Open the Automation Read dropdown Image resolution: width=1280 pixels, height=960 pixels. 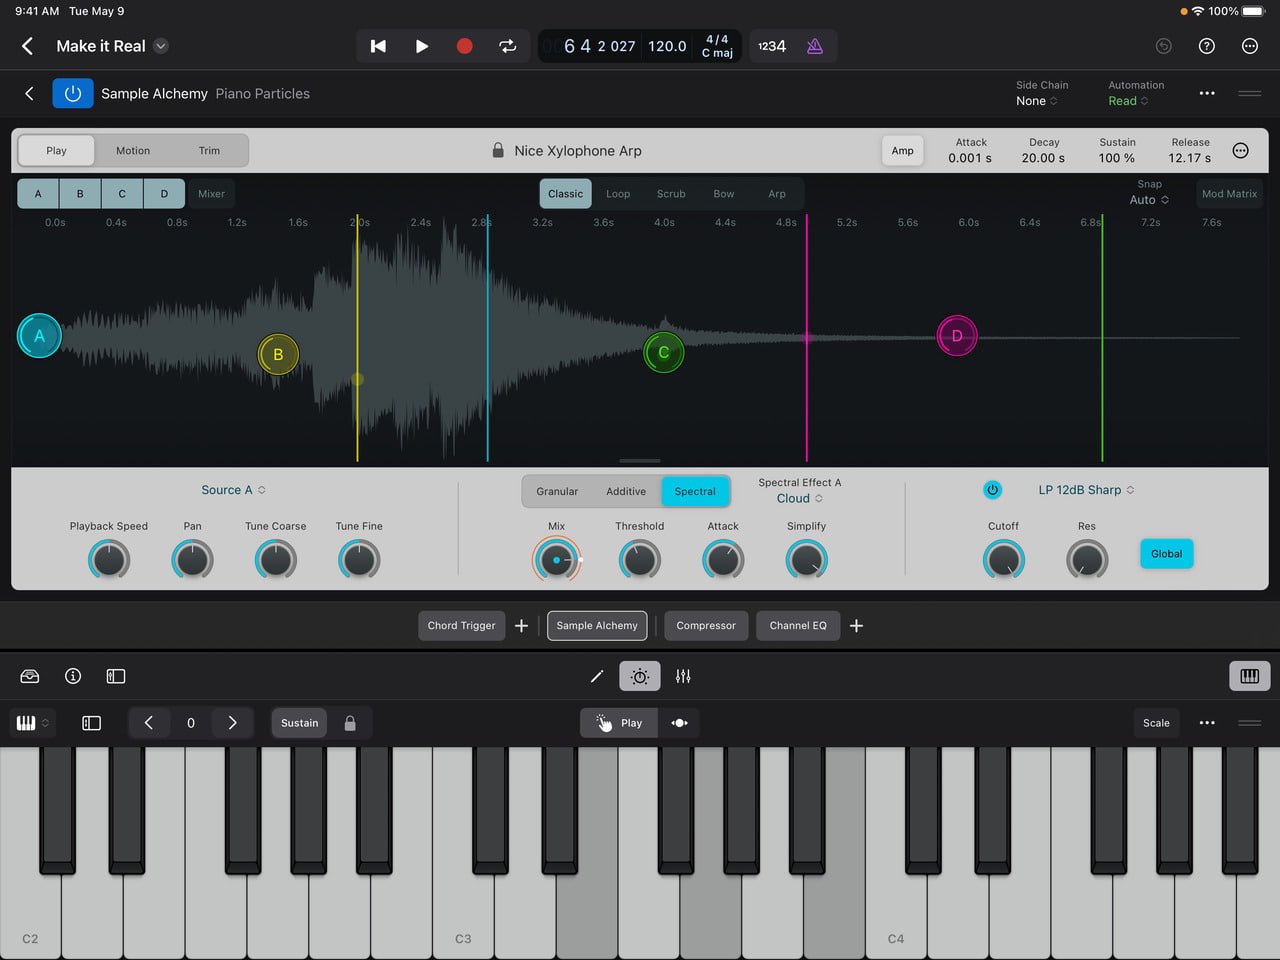click(1128, 101)
